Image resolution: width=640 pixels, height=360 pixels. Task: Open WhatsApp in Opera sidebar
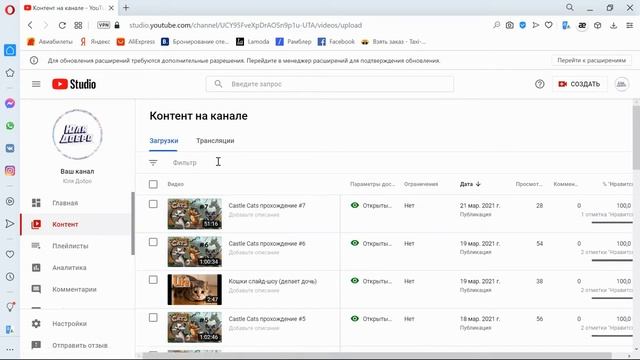point(10,126)
